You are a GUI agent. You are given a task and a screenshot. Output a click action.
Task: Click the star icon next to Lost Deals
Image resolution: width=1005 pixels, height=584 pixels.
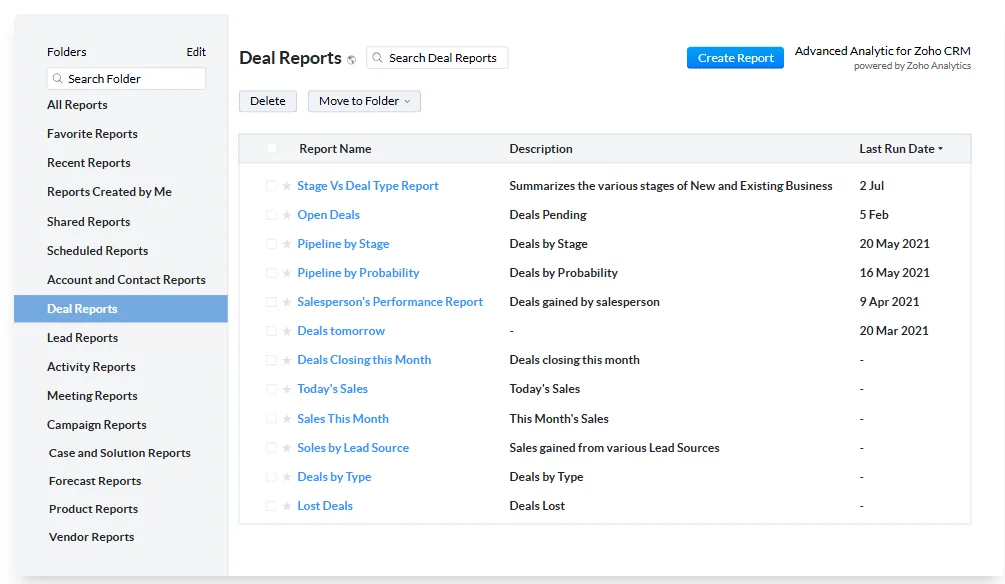tap(286, 505)
